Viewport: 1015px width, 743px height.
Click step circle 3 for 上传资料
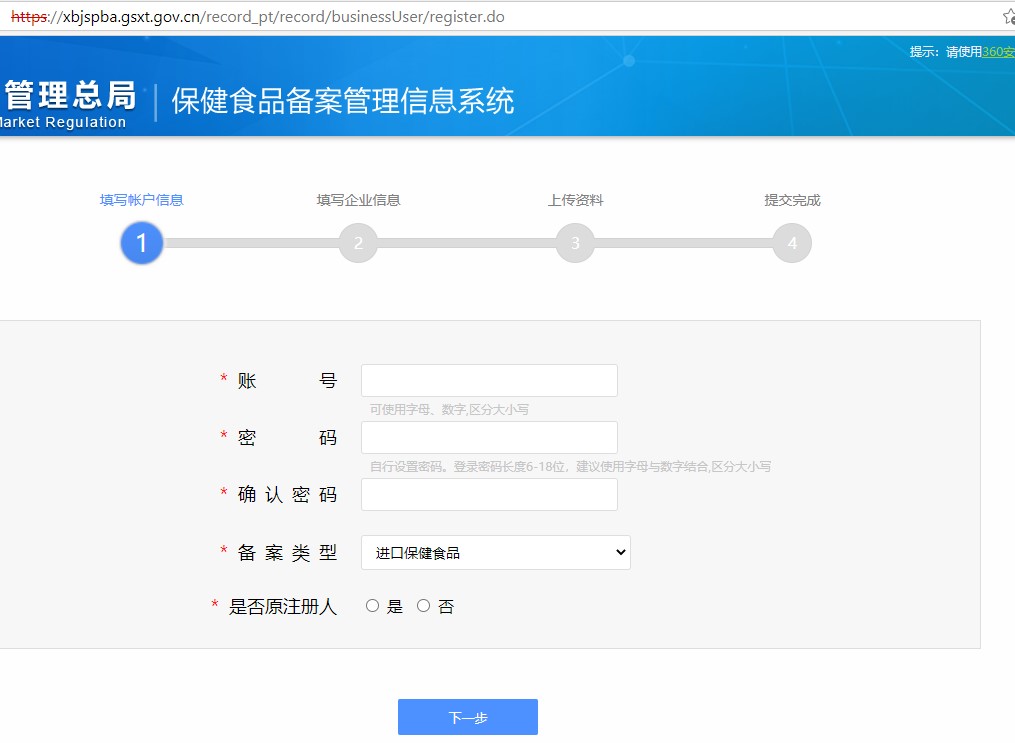[x=575, y=242]
